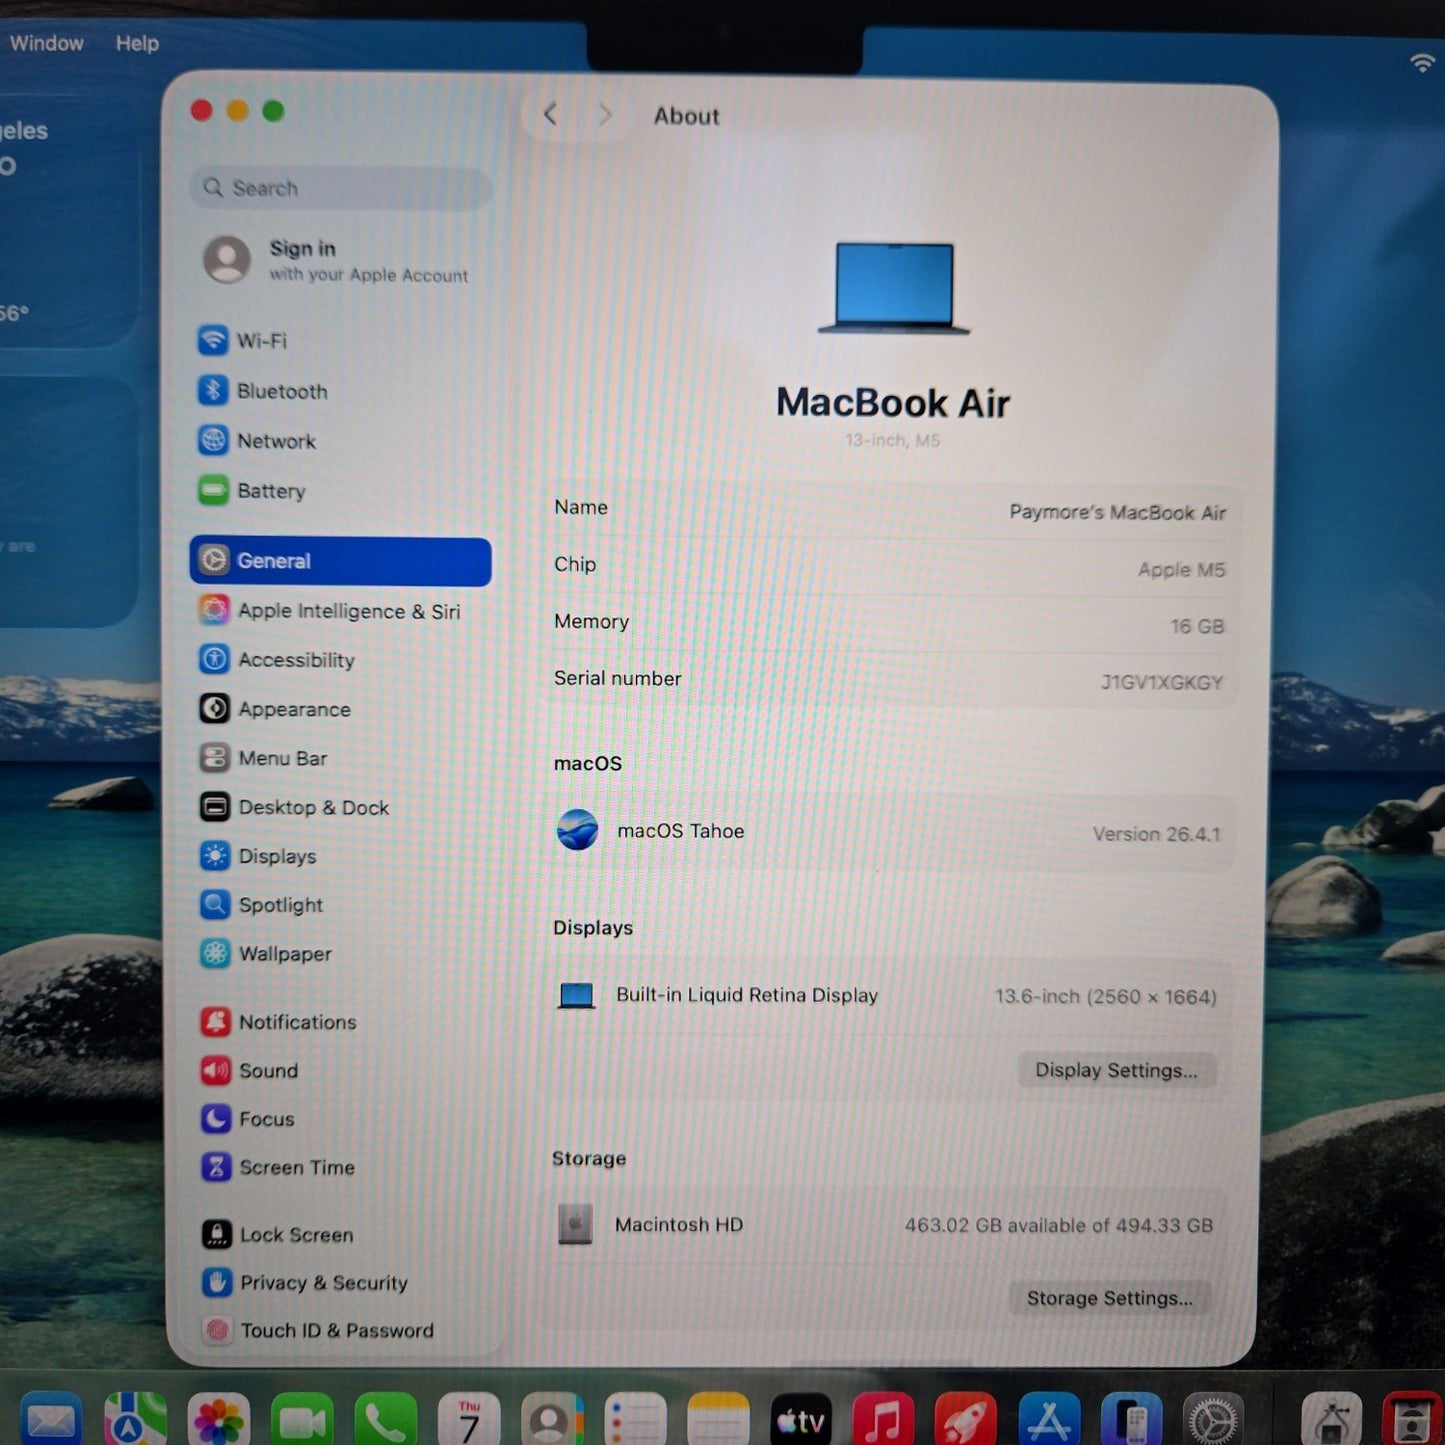Click 463.02 GB available of 494.33 GB
Image resolution: width=1445 pixels, height=1445 pixels.
(x=1059, y=1226)
